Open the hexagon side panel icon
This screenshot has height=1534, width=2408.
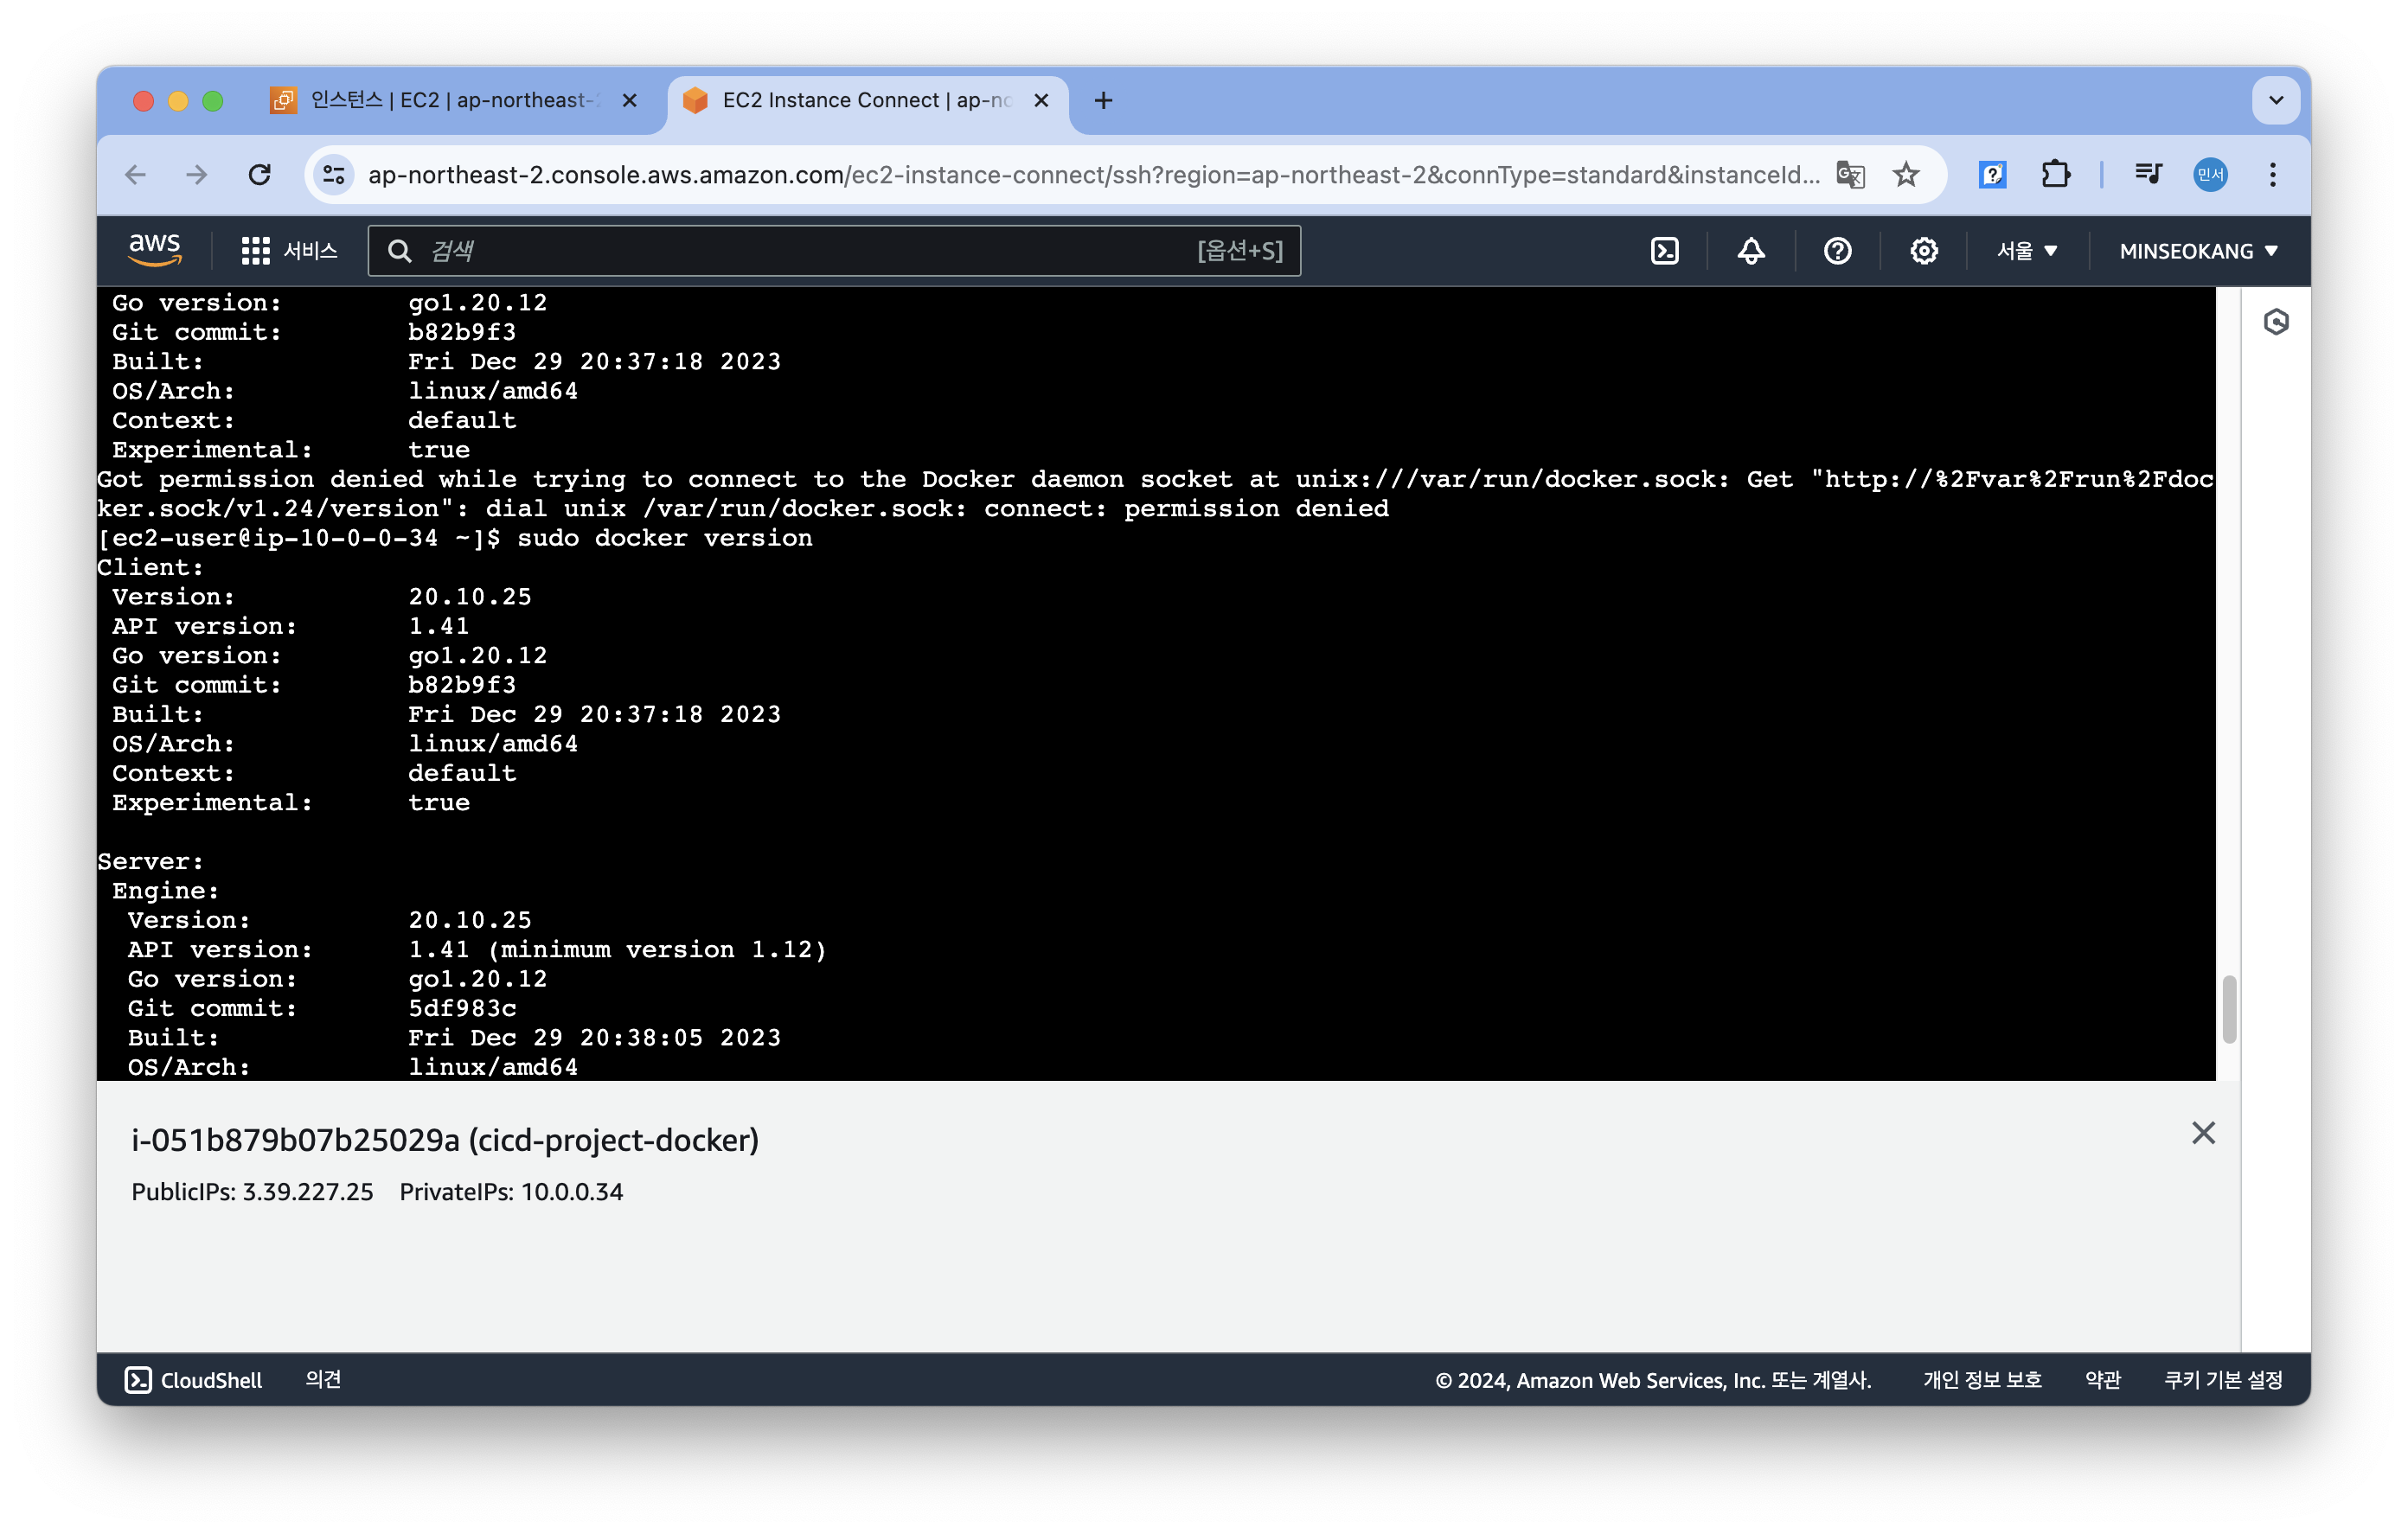2276,322
